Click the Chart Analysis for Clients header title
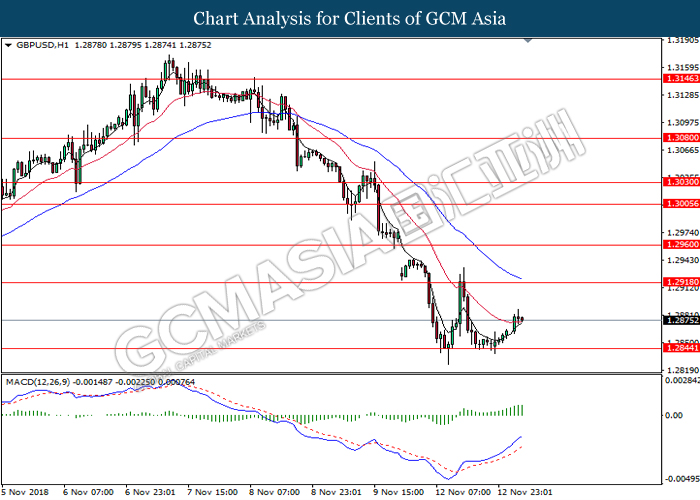 [350, 19]
